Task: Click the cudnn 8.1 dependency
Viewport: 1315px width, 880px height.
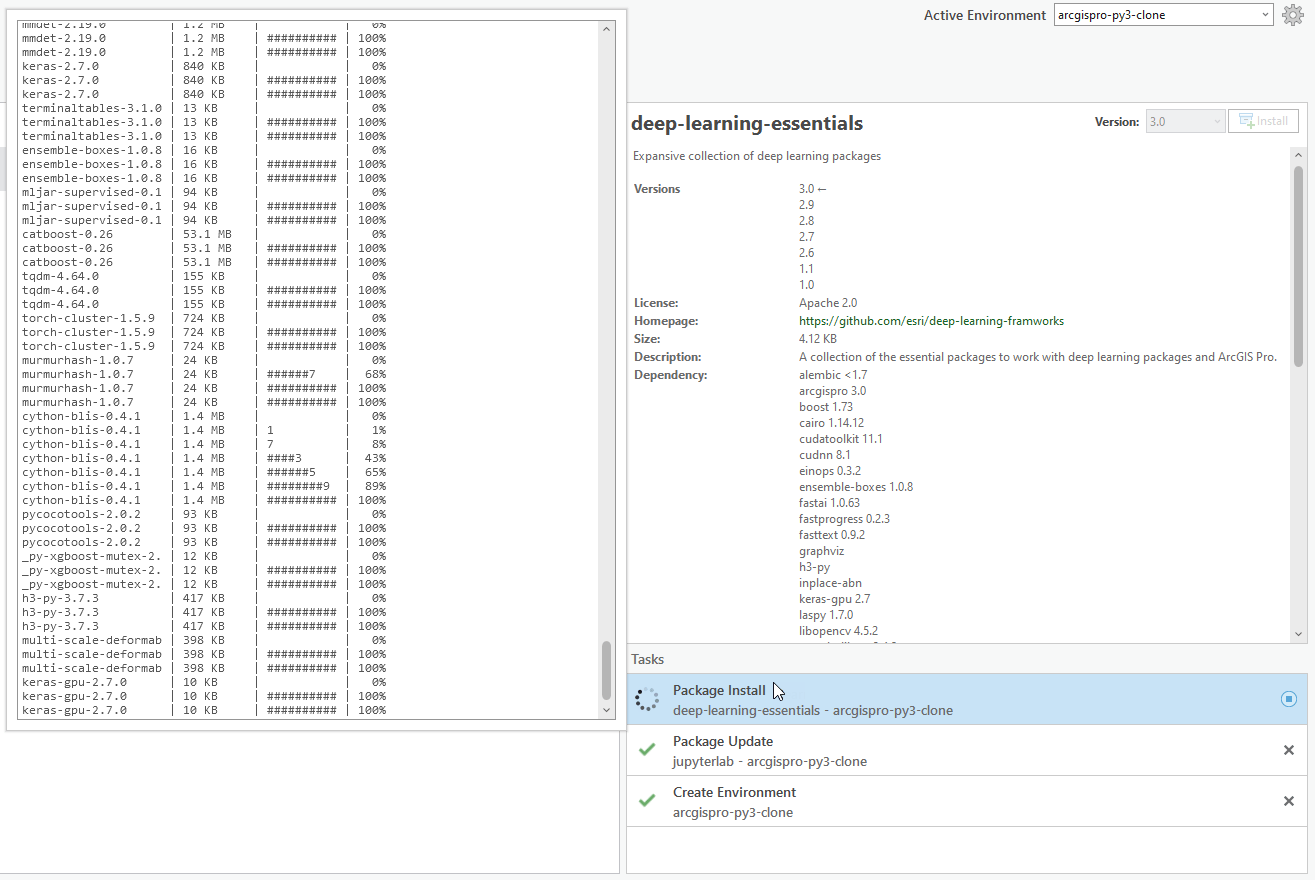Action: (825, 455)
